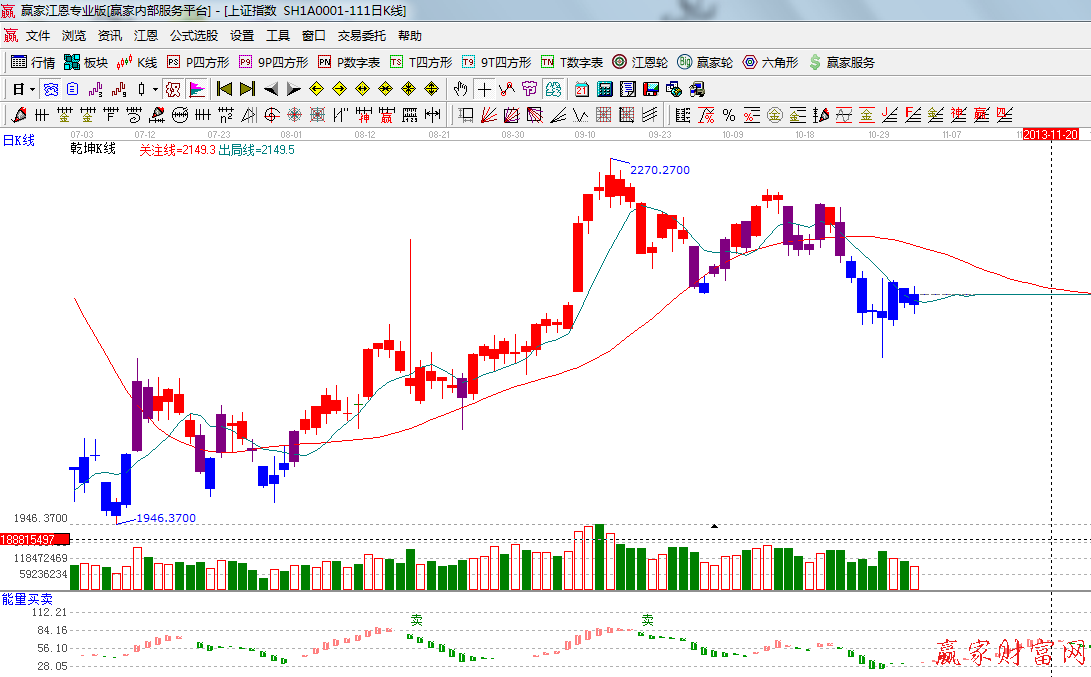Open the 板块 sector view
The width and height of the screenshot is (1091, 677).
(x=85, y=62)
